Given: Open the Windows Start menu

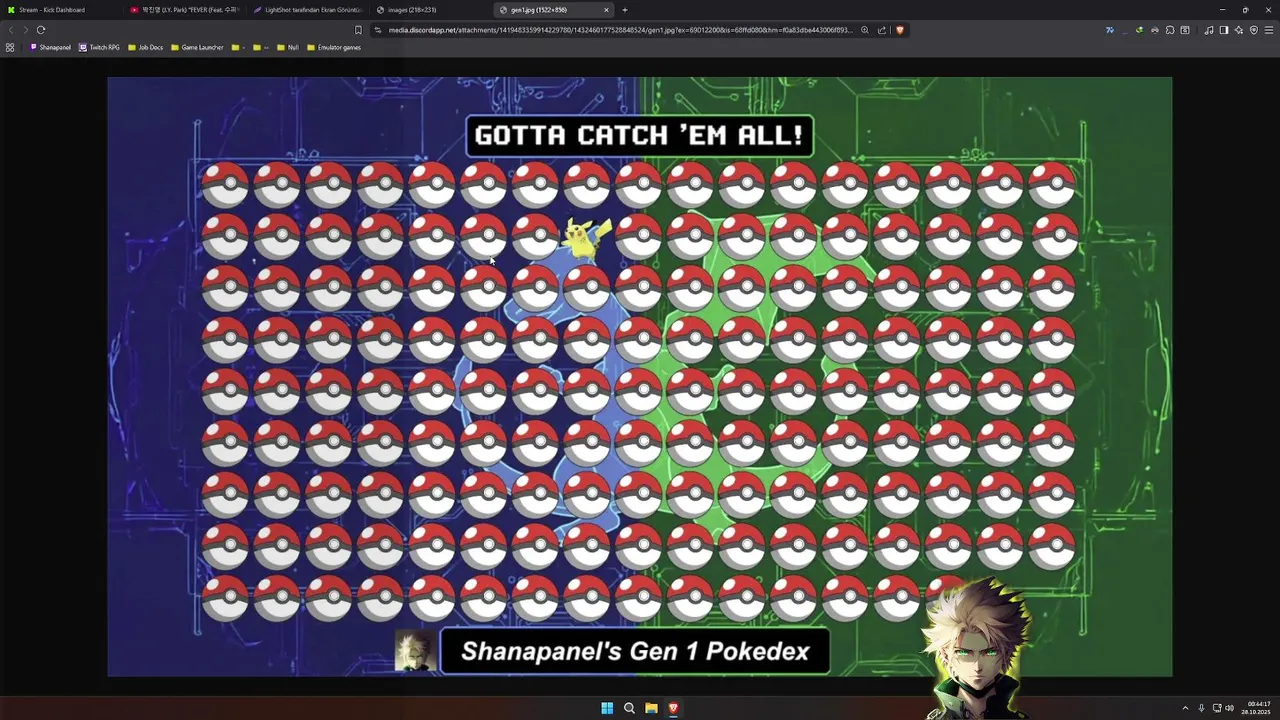Looking at the screenshot, I should point(607,708).
